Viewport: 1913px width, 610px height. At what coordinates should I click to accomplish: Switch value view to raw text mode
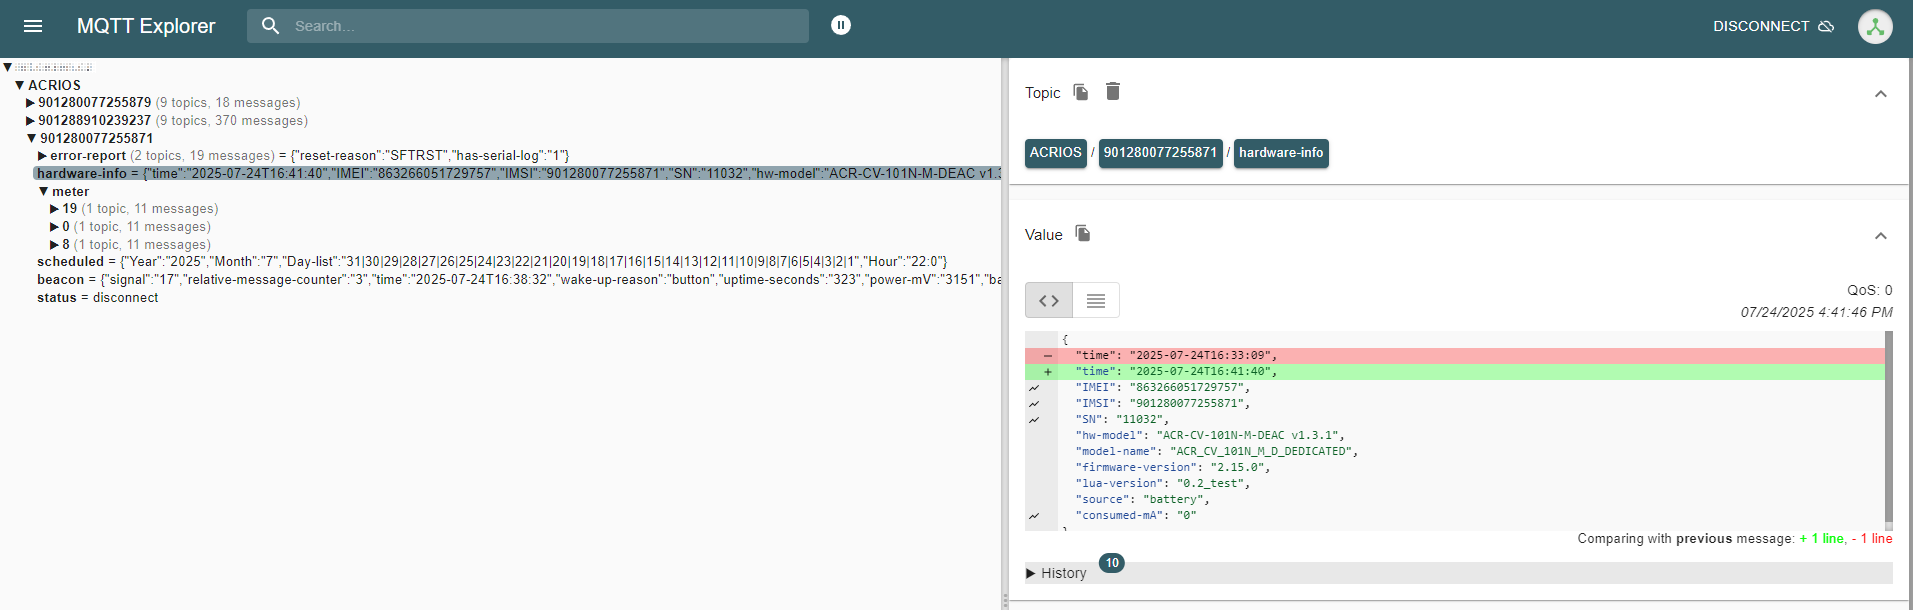1096,300
